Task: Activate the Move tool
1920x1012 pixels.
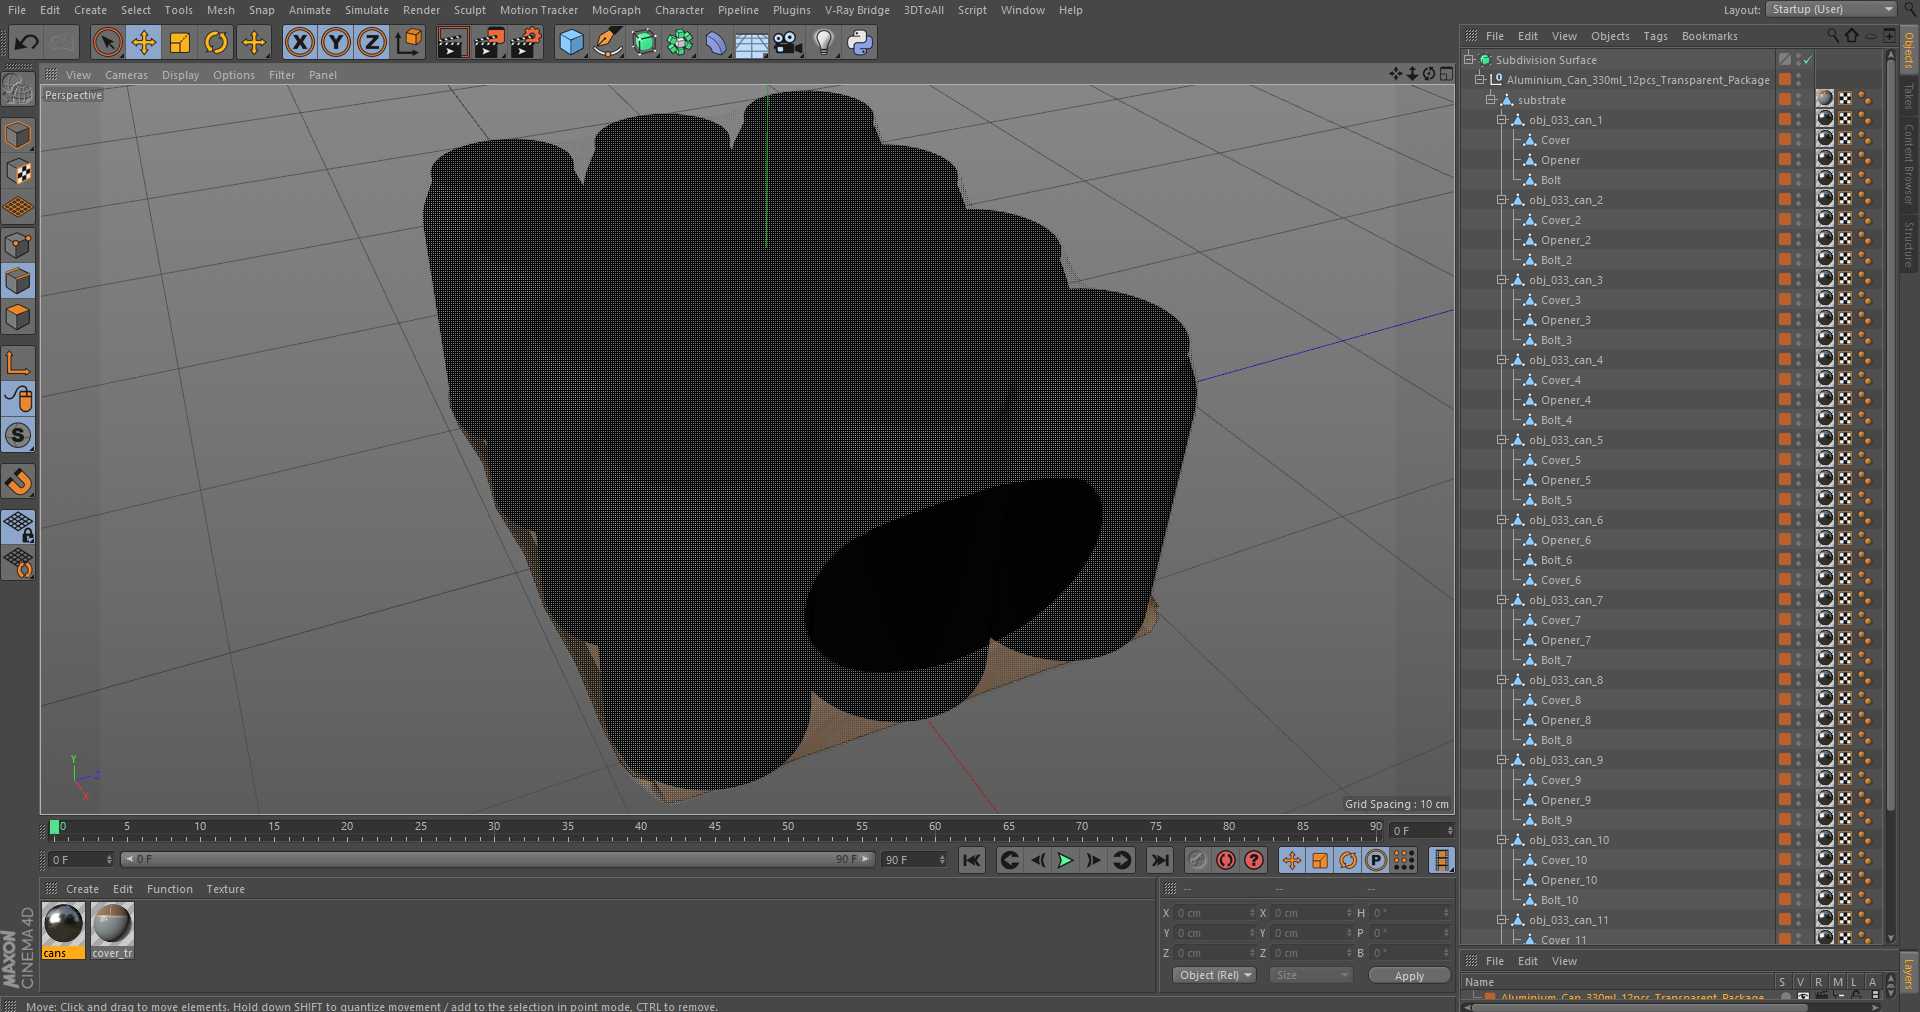Action: click(x=143, y=42)
